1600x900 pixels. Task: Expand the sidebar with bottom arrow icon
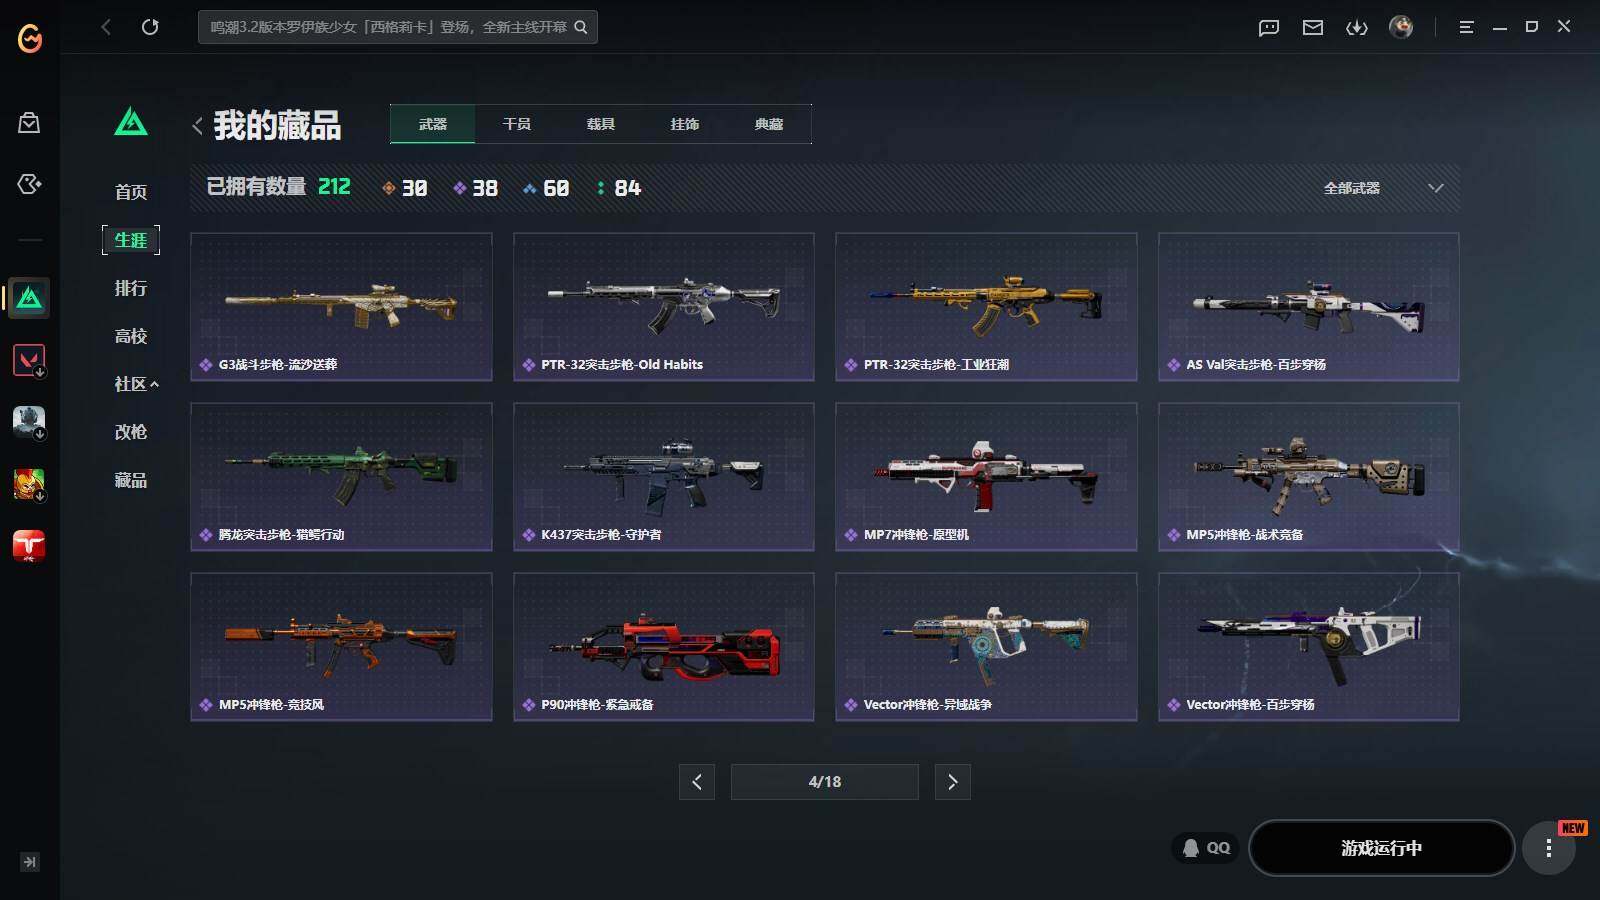click(x=30, y=862)
